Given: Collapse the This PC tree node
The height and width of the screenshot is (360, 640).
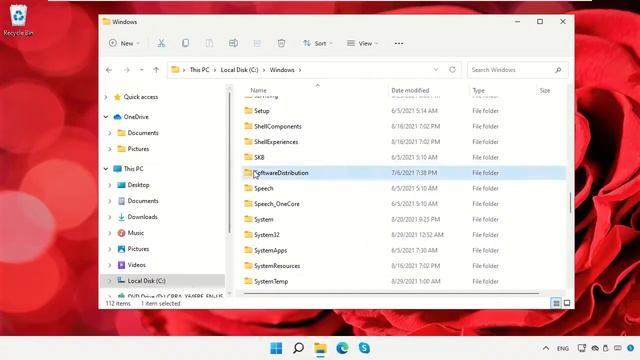Looking at the screenshot, I should (106, 169).
